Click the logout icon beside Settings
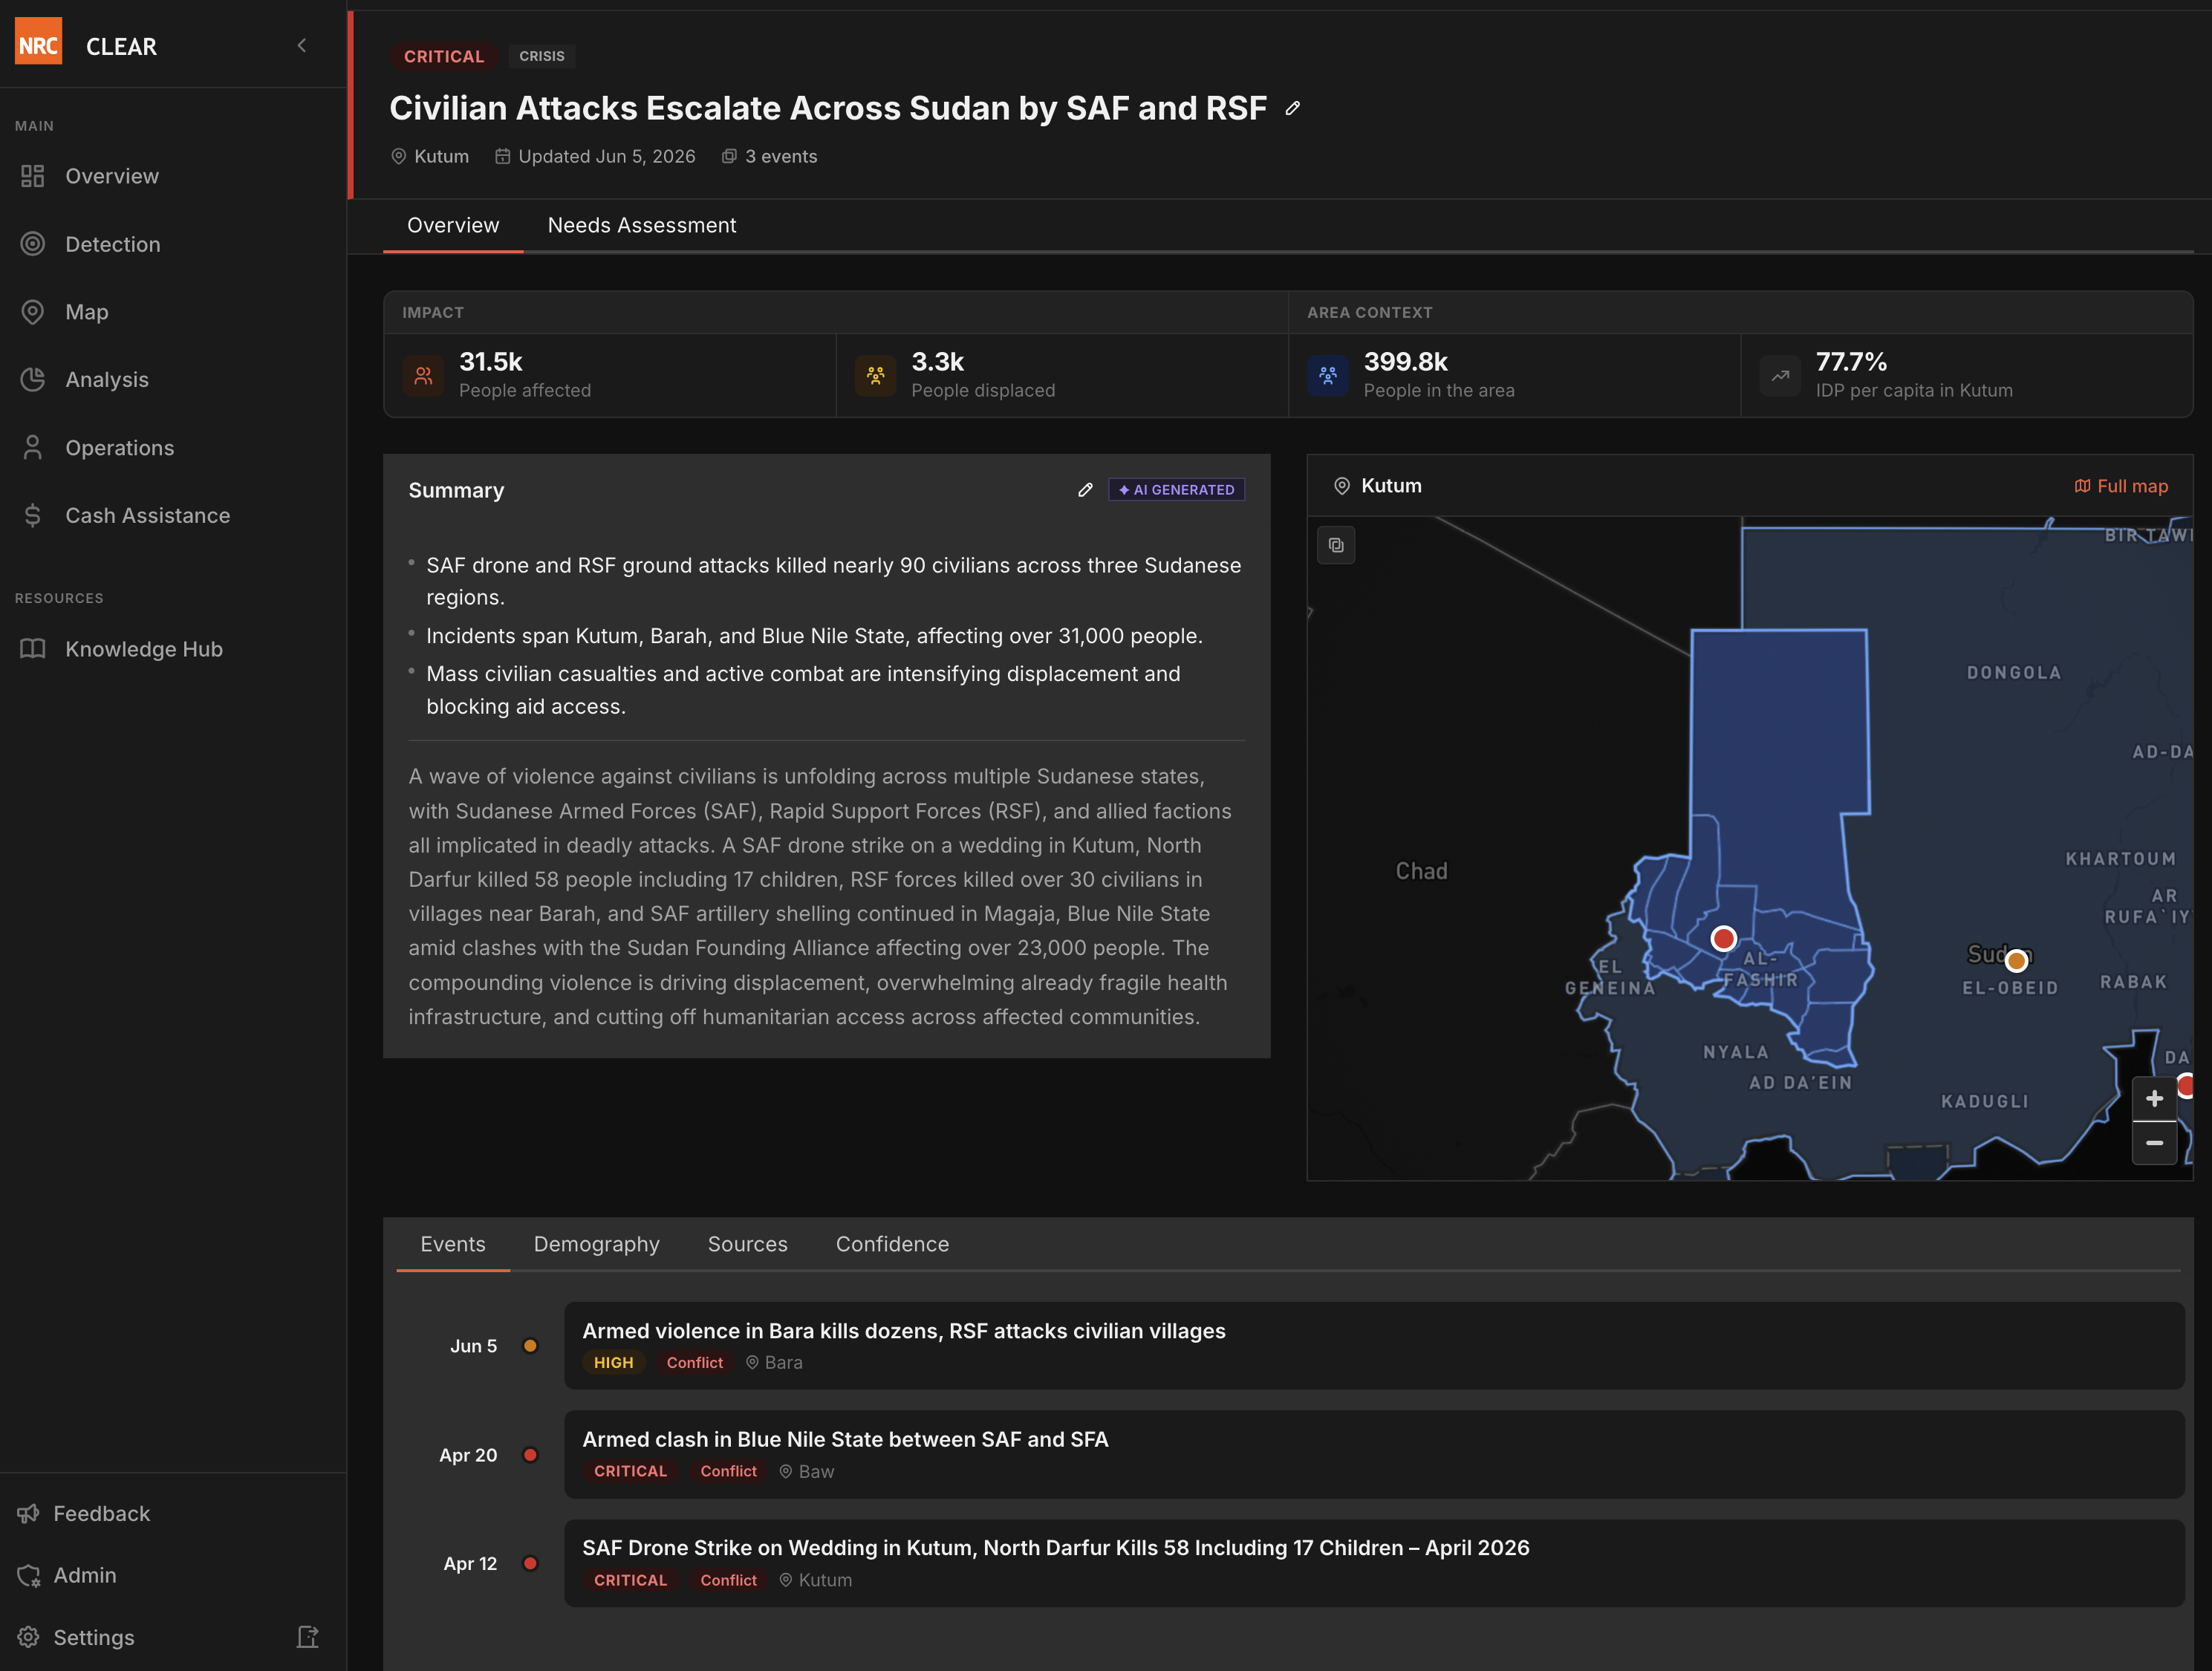Image resolution: width=2212 pixels, height=1671 pixels. coord(308,1637)
